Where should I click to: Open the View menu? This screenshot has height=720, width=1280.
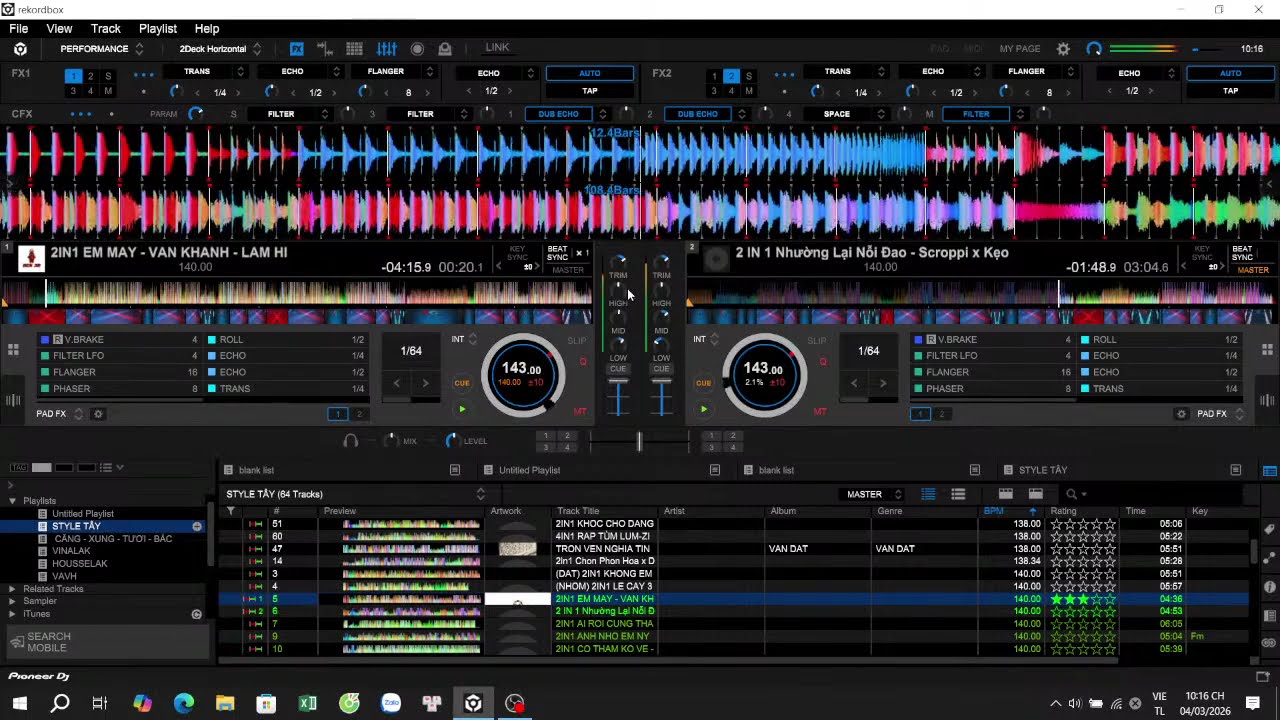tap(59, 29)
